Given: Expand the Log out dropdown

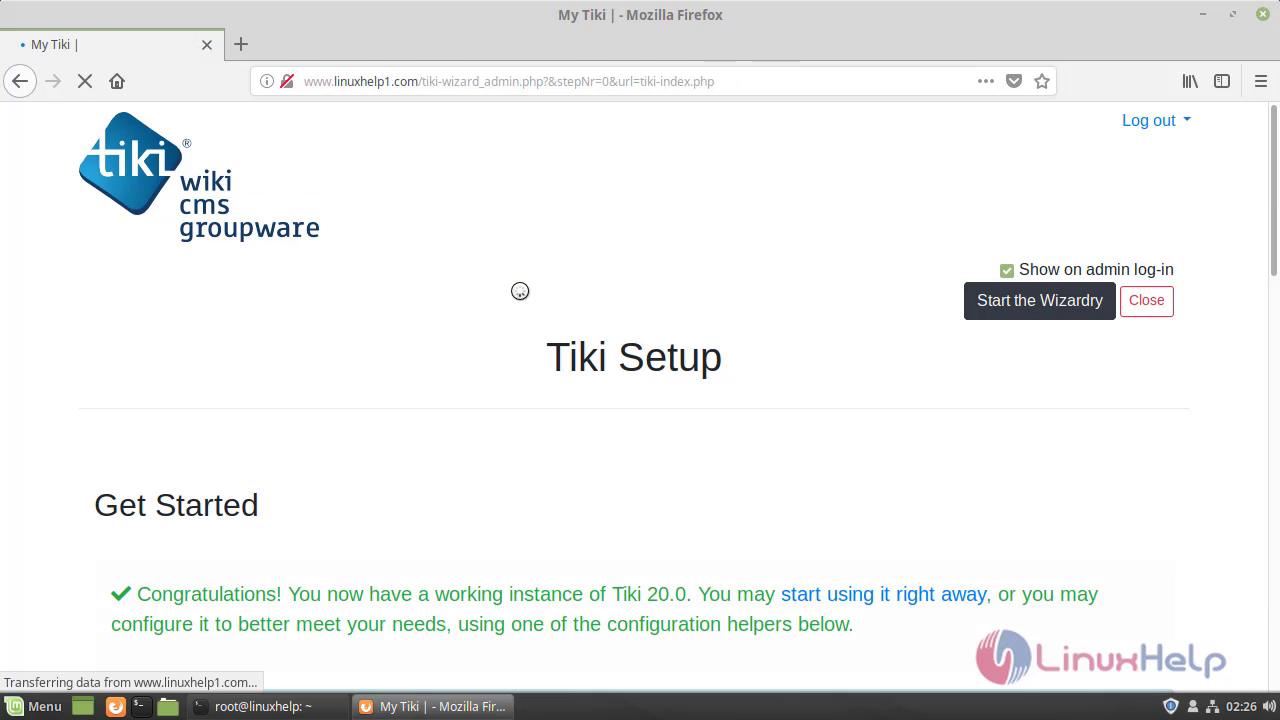Looking at the screenshot, I should 1156,120.
